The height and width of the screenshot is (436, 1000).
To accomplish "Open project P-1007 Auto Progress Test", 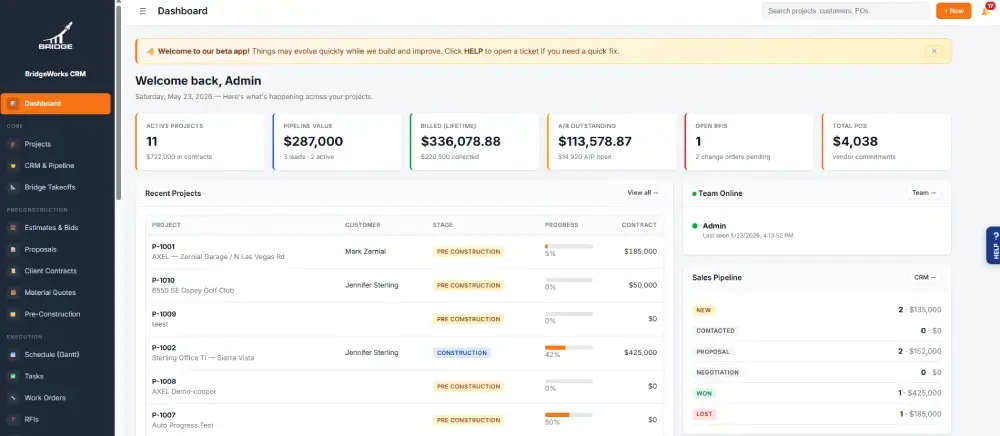I will (405, 419).
